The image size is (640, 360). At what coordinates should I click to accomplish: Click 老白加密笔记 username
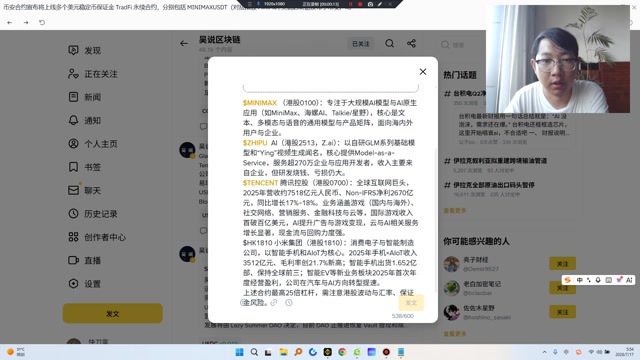(482, 284)
